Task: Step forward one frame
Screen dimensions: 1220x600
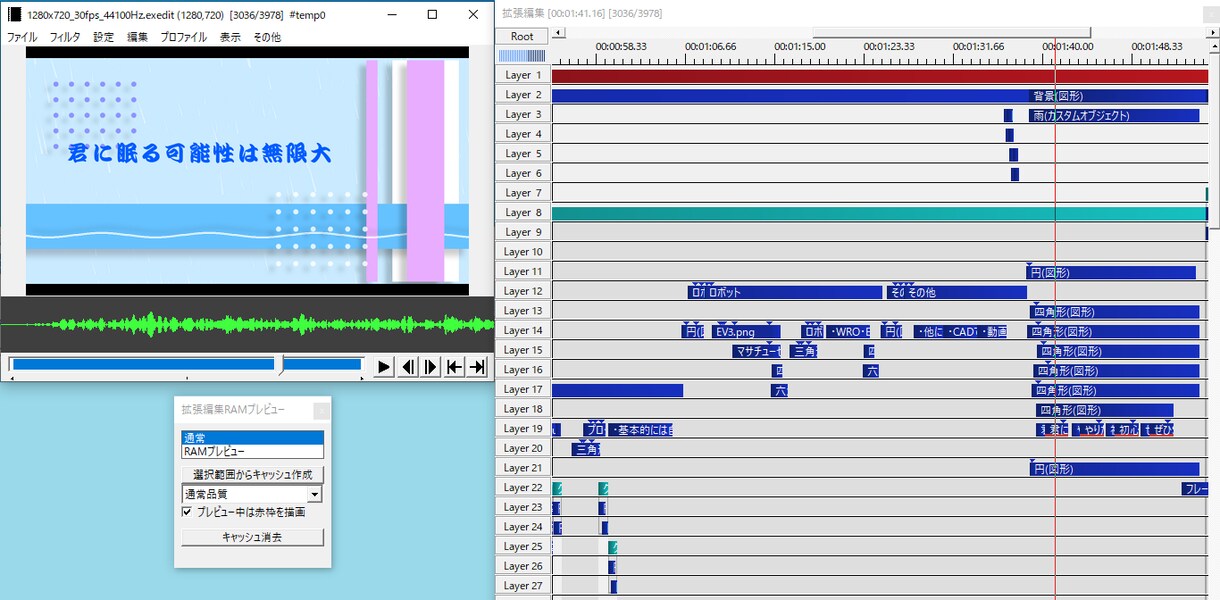Action: (431, 367)
